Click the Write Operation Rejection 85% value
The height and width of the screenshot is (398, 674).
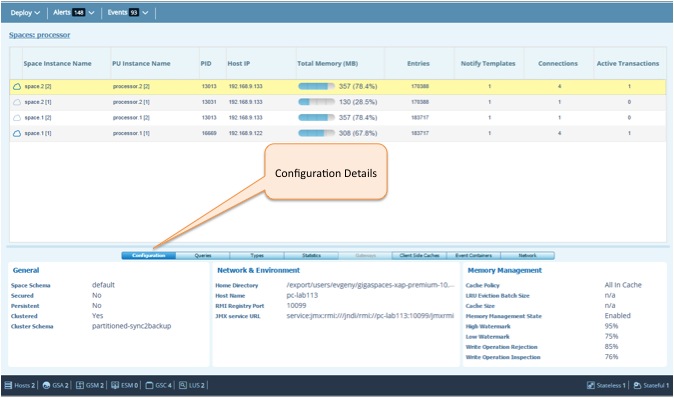point(611,347)
